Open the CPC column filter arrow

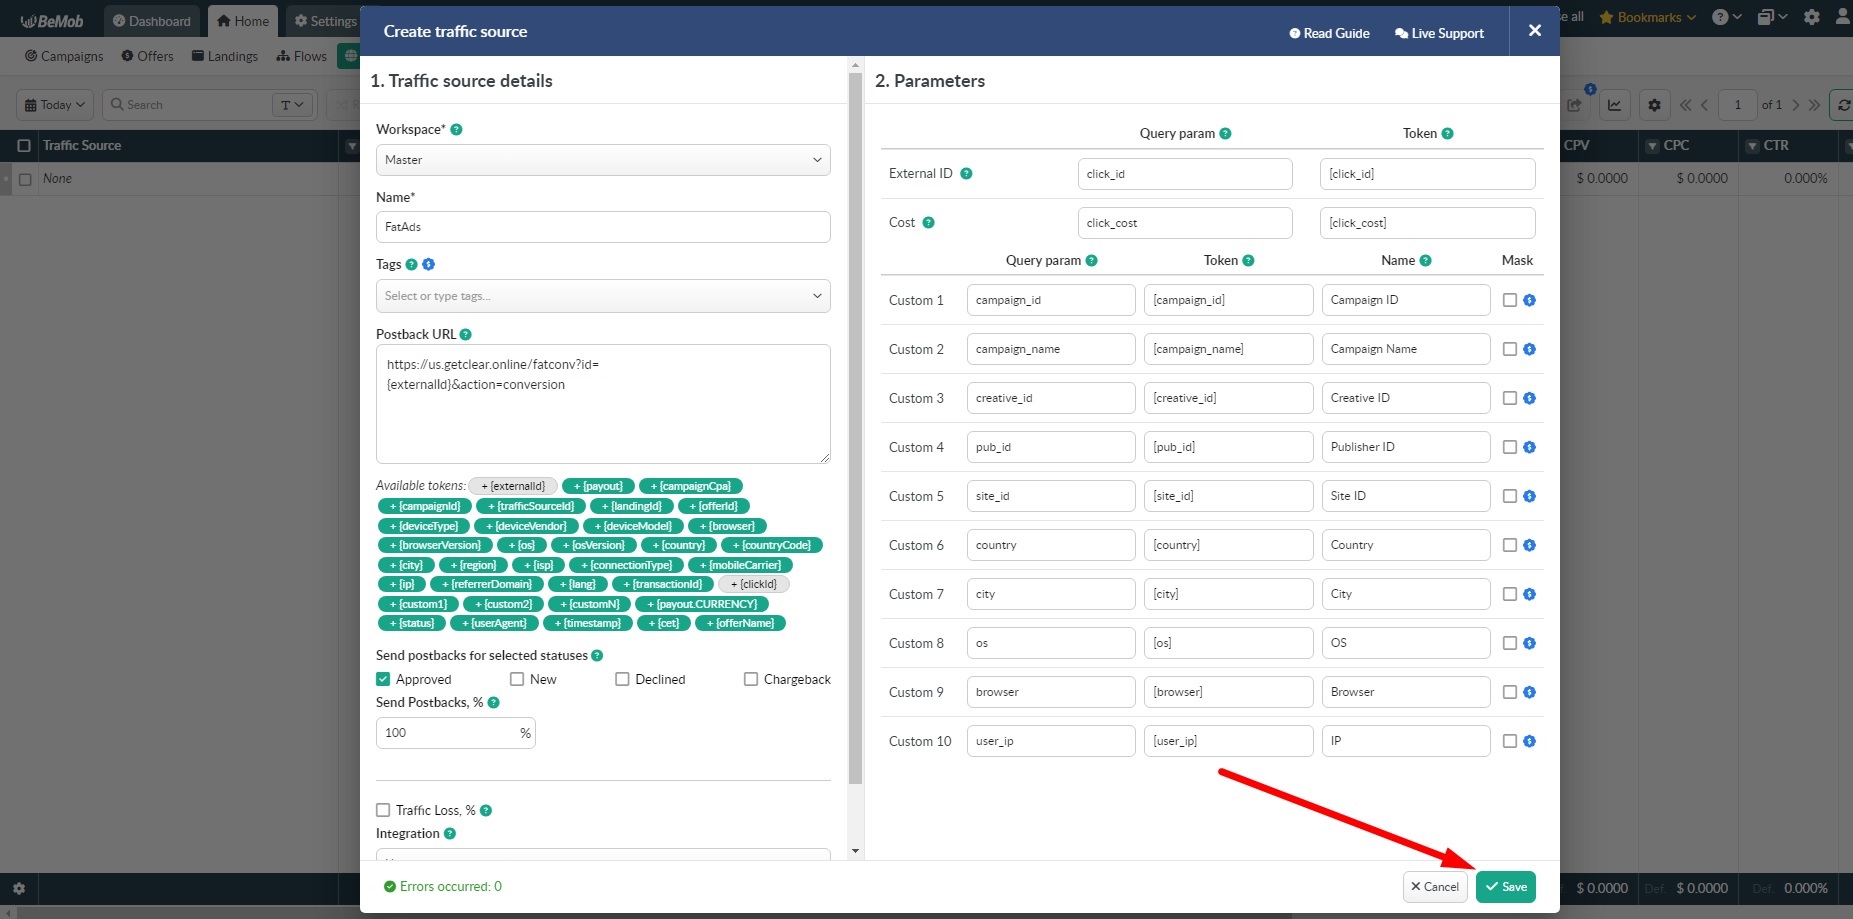(x=1652, y=146)
